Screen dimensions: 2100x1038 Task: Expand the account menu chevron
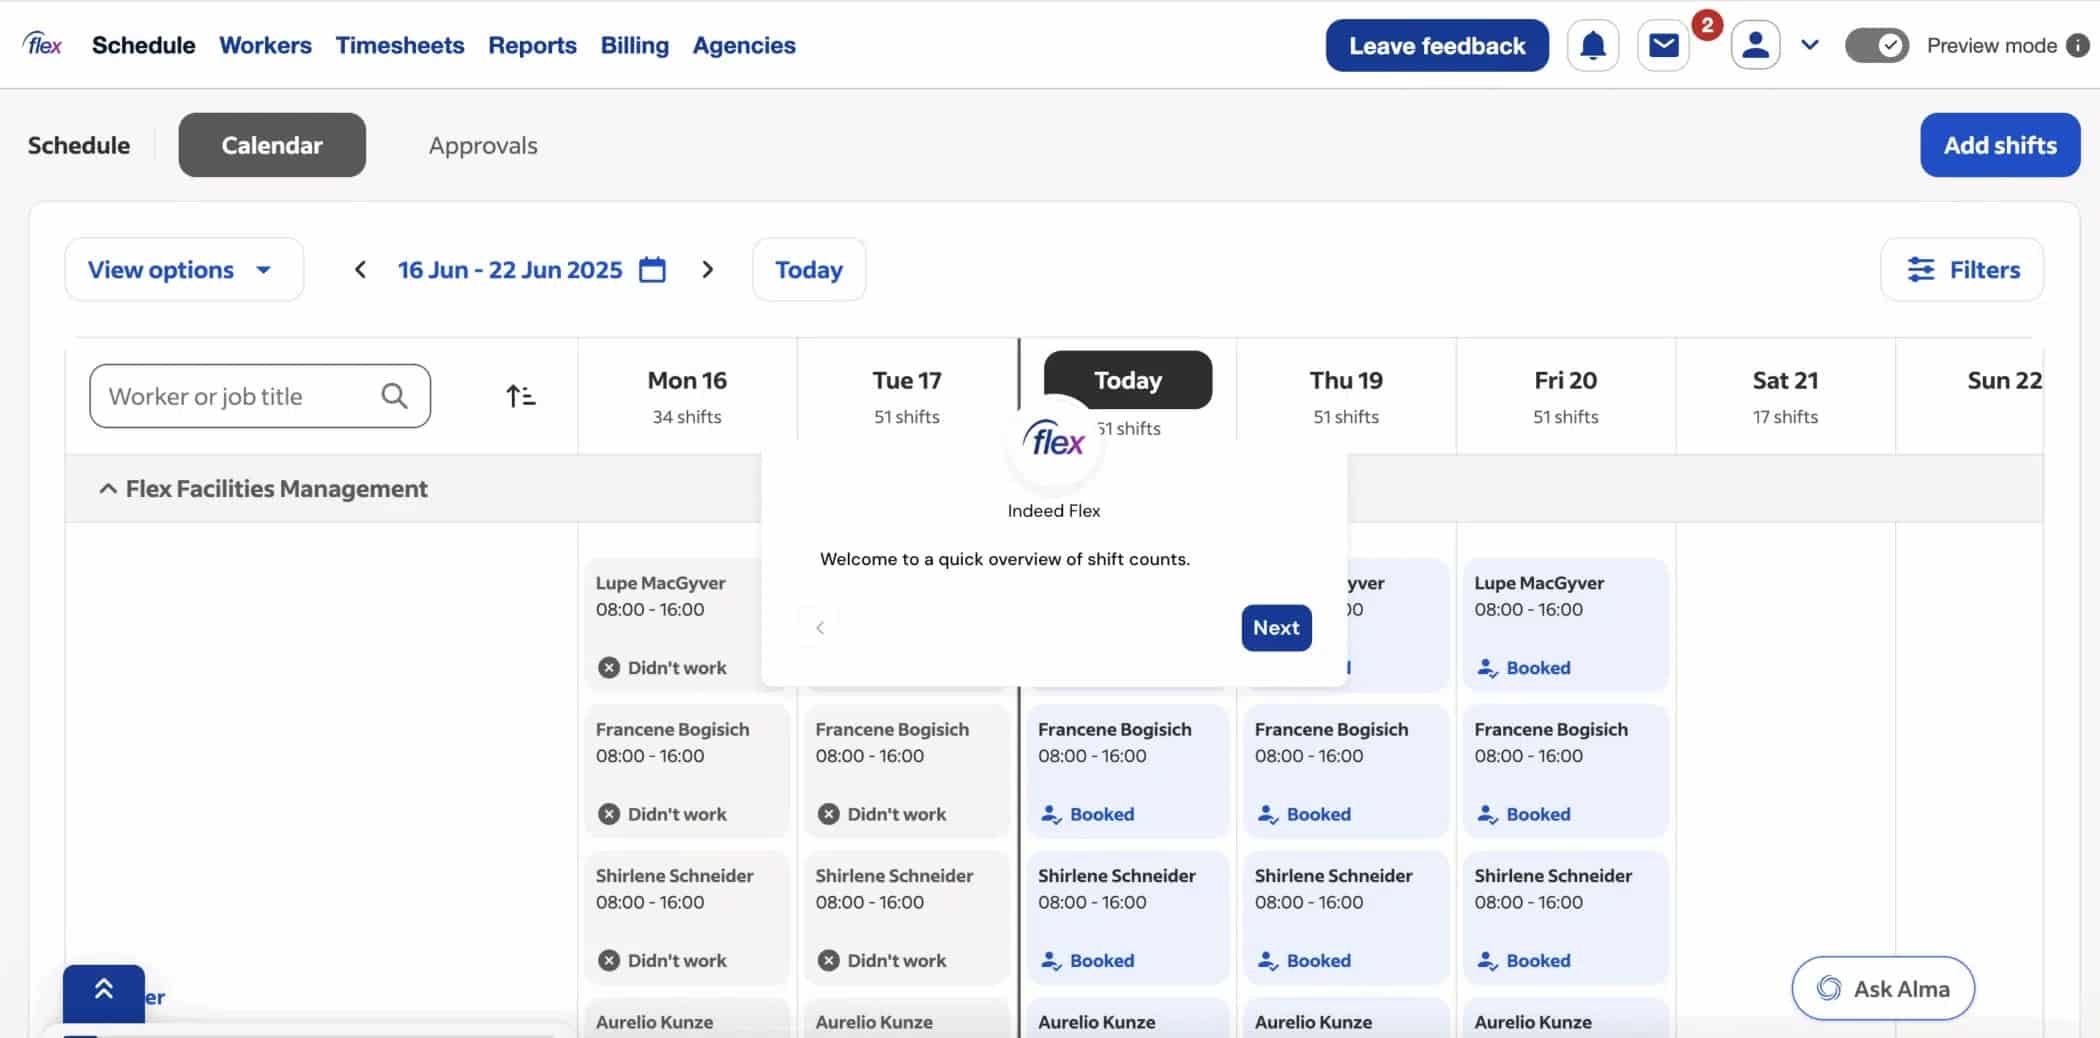(x=1809, y=46)
